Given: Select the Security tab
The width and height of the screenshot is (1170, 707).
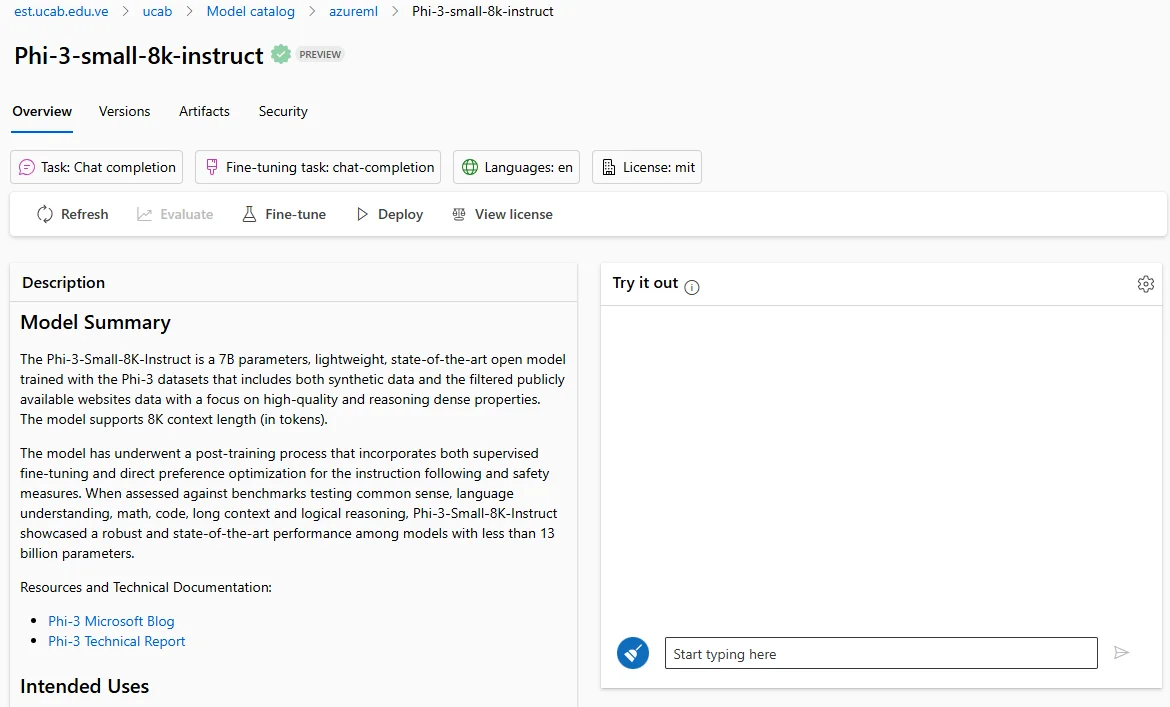Looking at the screenshot, I should (x=282, y=111).
